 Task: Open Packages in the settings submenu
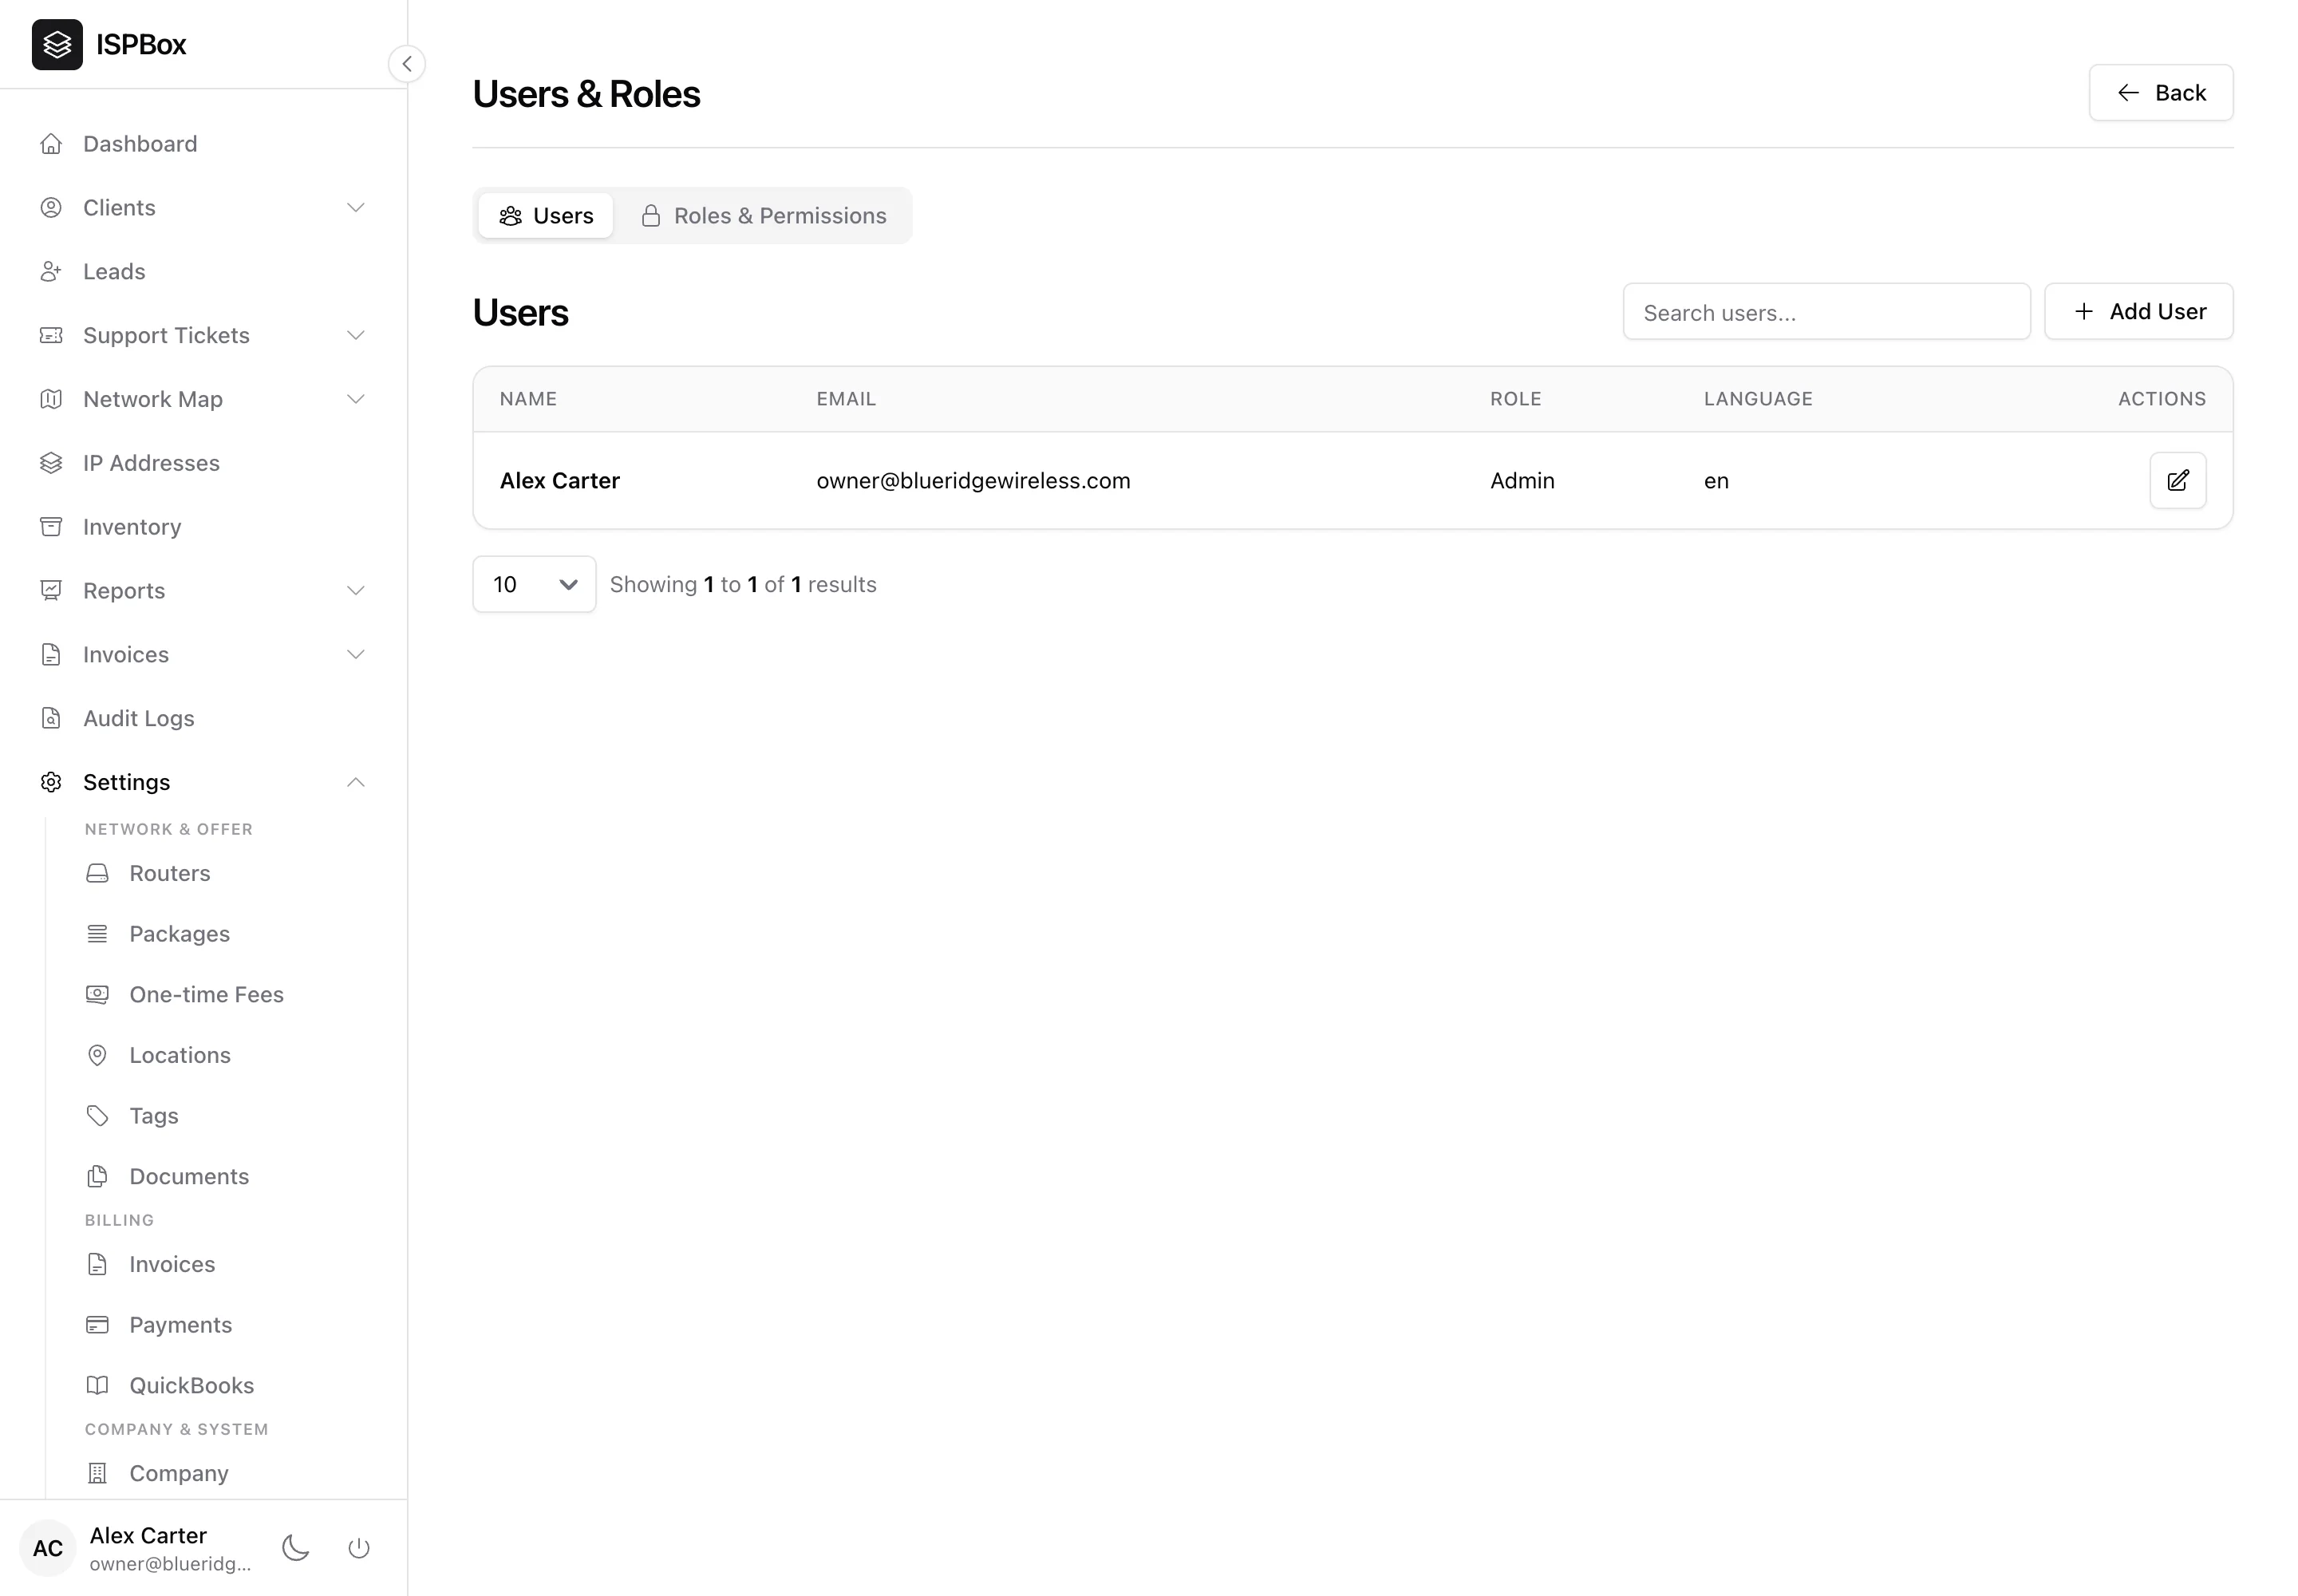pos(180,934)
